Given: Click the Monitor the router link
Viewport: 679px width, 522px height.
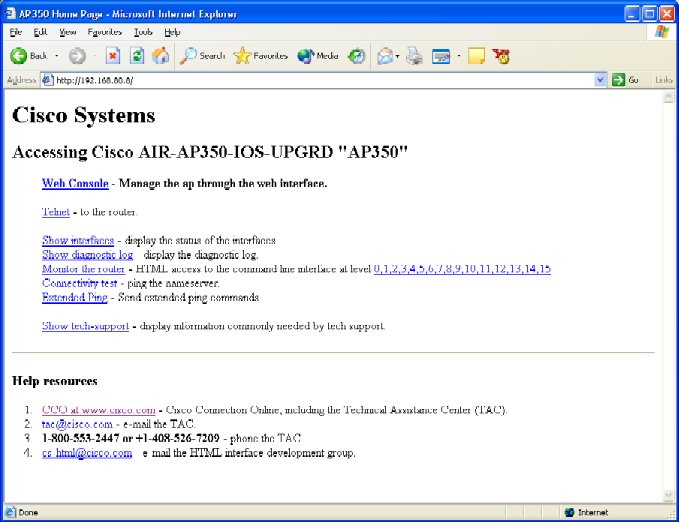Looking at the screenshot, I should coord(84,269).
